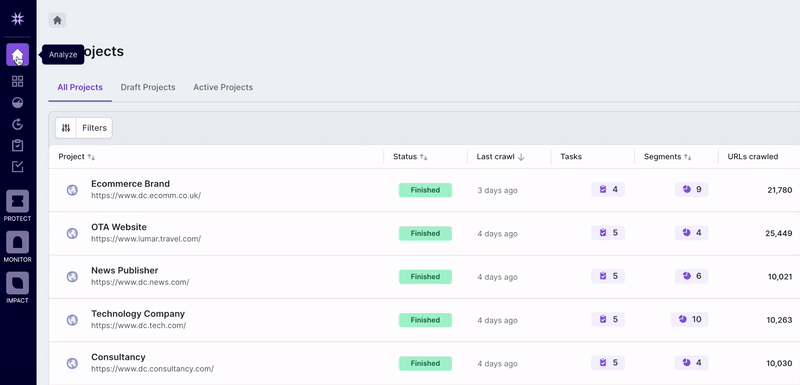The width and height of the screenshot is (800, 385).
Task: Open the OTA Website project
Action: (119, 227)
